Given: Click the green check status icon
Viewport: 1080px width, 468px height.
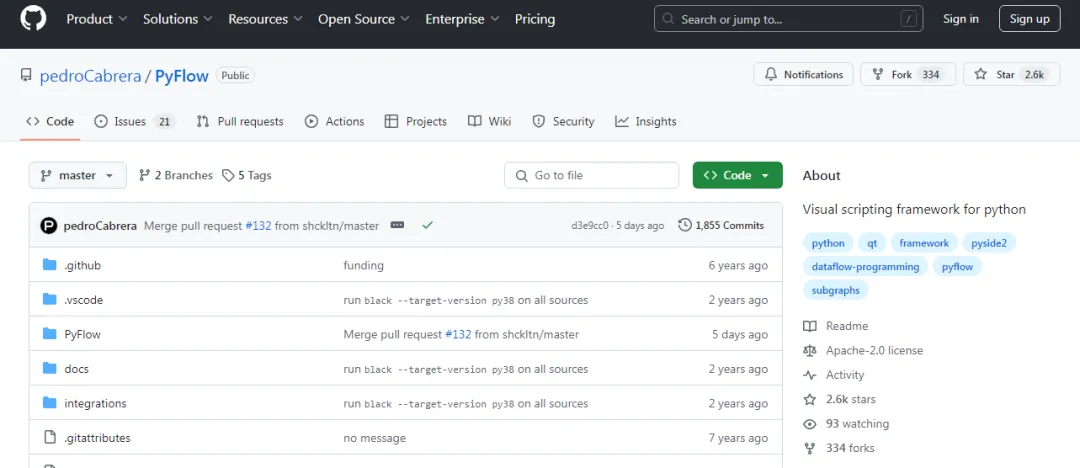Looking at the screenshot, I should 428,225.
